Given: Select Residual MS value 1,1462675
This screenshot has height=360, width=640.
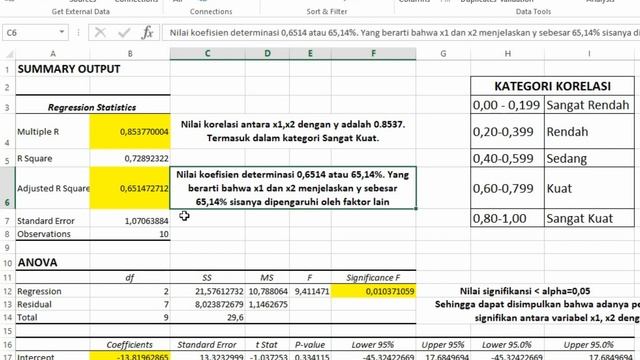Looking at the screenshot, I should tap(267, 304).
